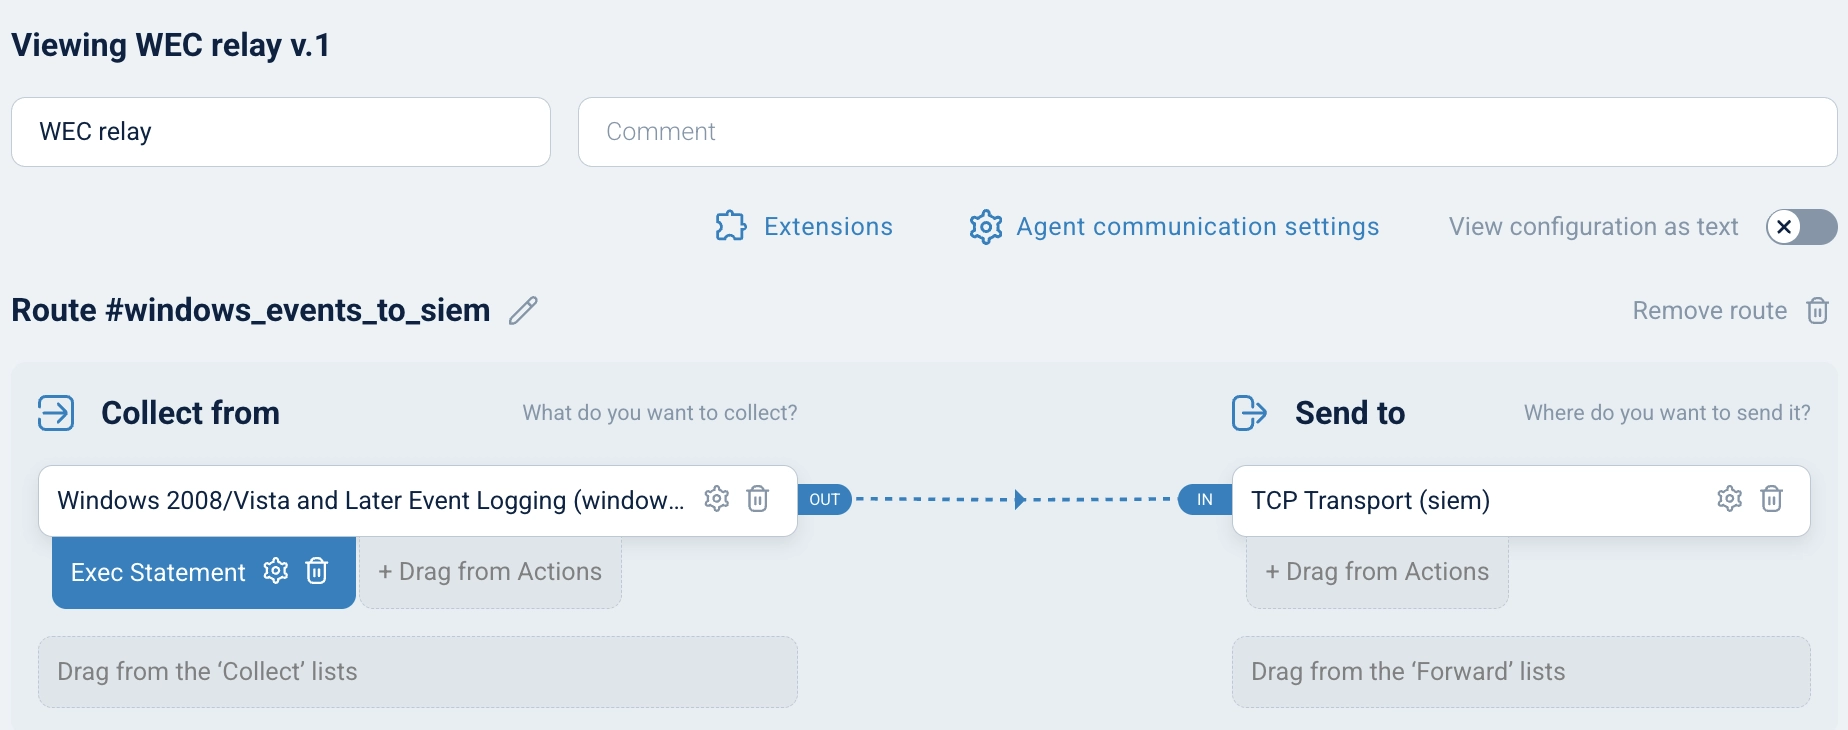Click the Collect from heading

coord(190,413)
